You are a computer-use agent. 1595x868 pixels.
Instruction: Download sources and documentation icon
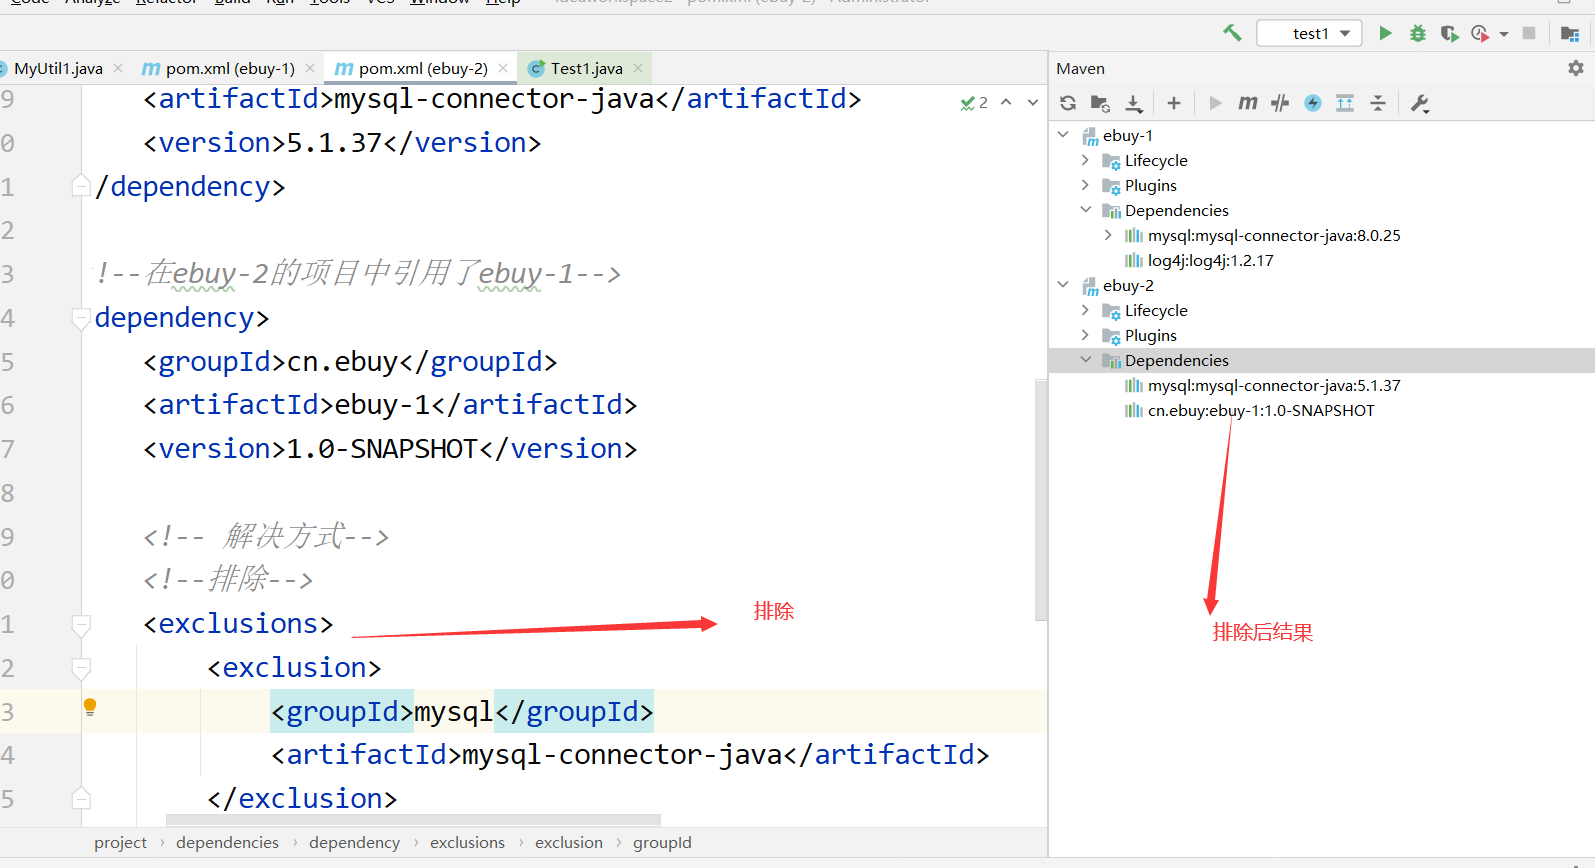pos(1134,103)
